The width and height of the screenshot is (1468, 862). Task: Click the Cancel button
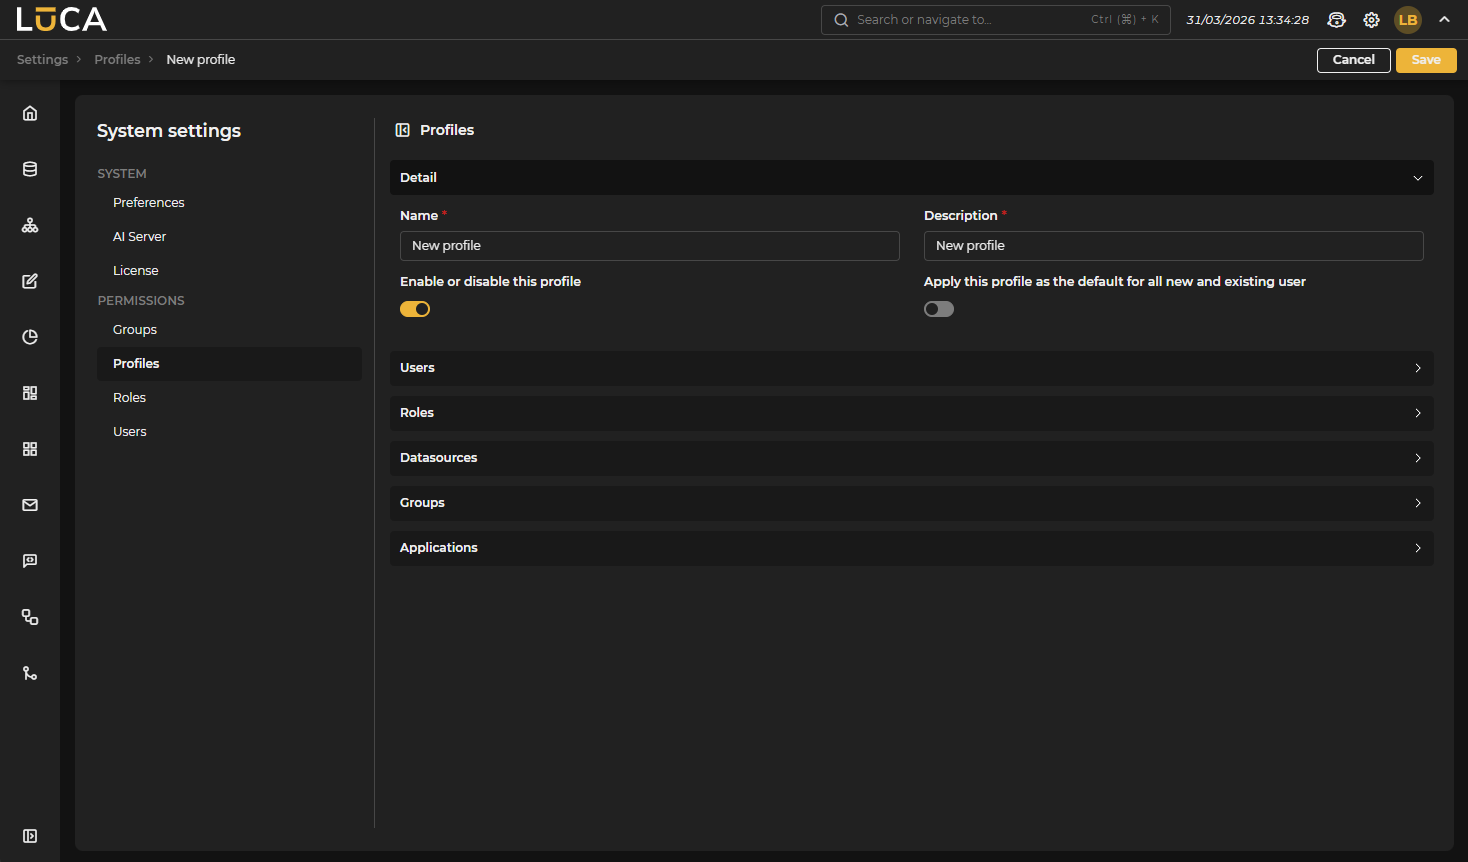(x=1353, y=60)
